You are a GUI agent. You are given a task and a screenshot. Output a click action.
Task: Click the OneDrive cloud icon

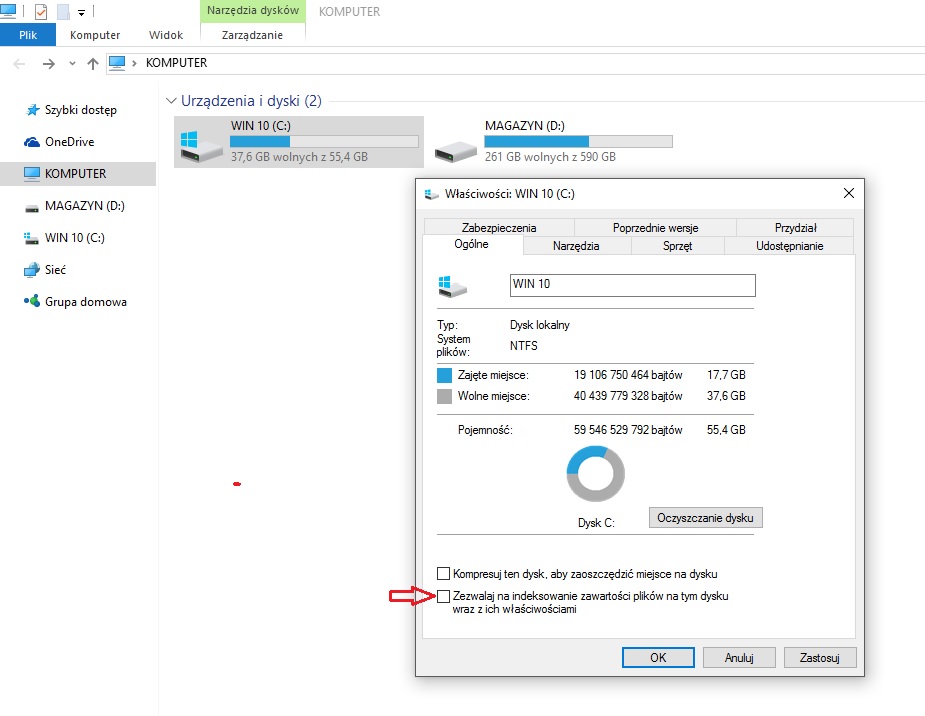[32, 142]
